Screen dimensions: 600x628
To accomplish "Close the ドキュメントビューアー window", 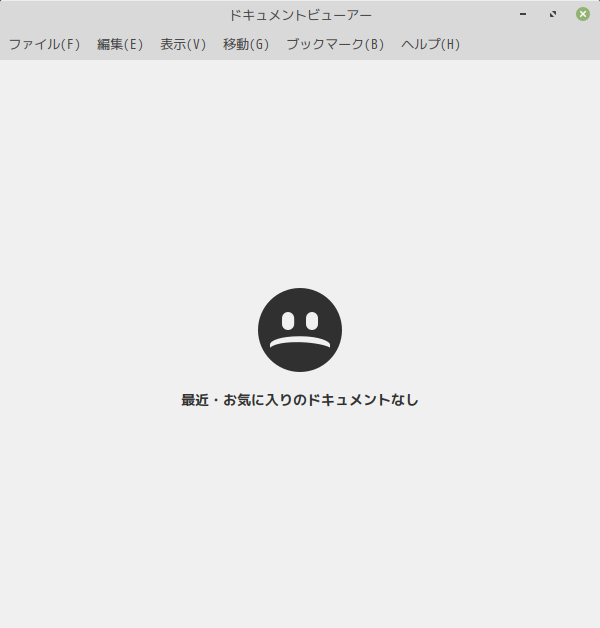I will [583, 14].
